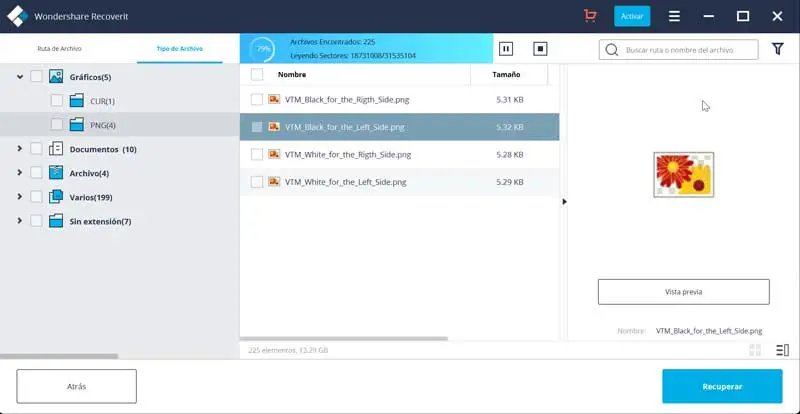Check the Varios(199) checkbox
The width and height of the screenshot is (800, 414).
[x=36, y=197]
